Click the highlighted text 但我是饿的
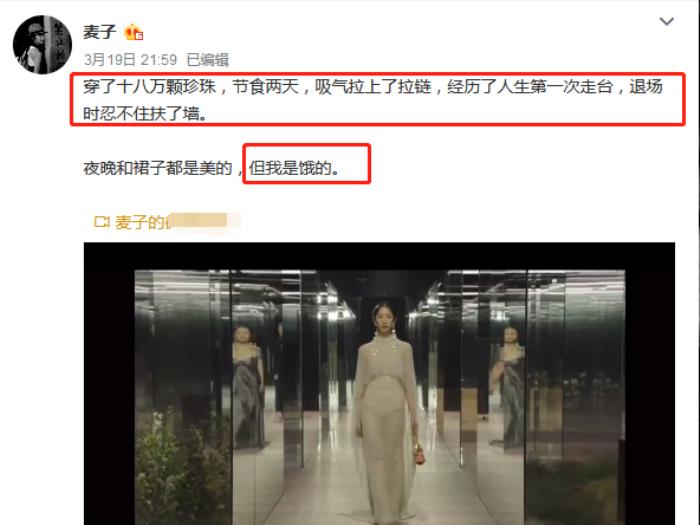Image resolution: width=700 pixels, height=525 pixels. 294,168
